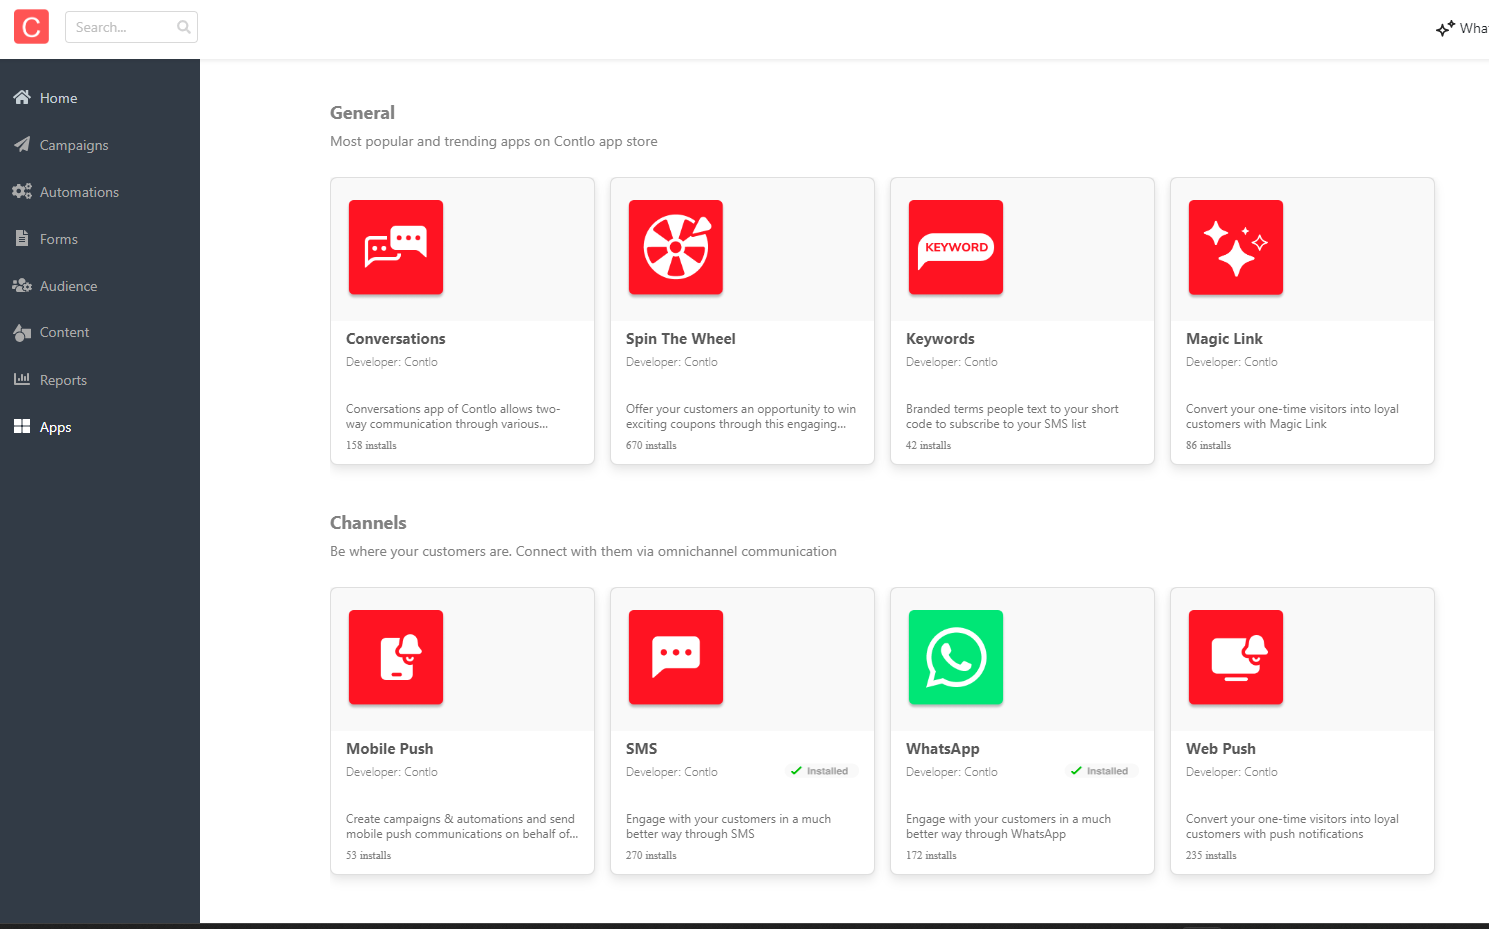Open the Conversations app icon
This screenshot has width=1489, height=929.
point(396,247)
